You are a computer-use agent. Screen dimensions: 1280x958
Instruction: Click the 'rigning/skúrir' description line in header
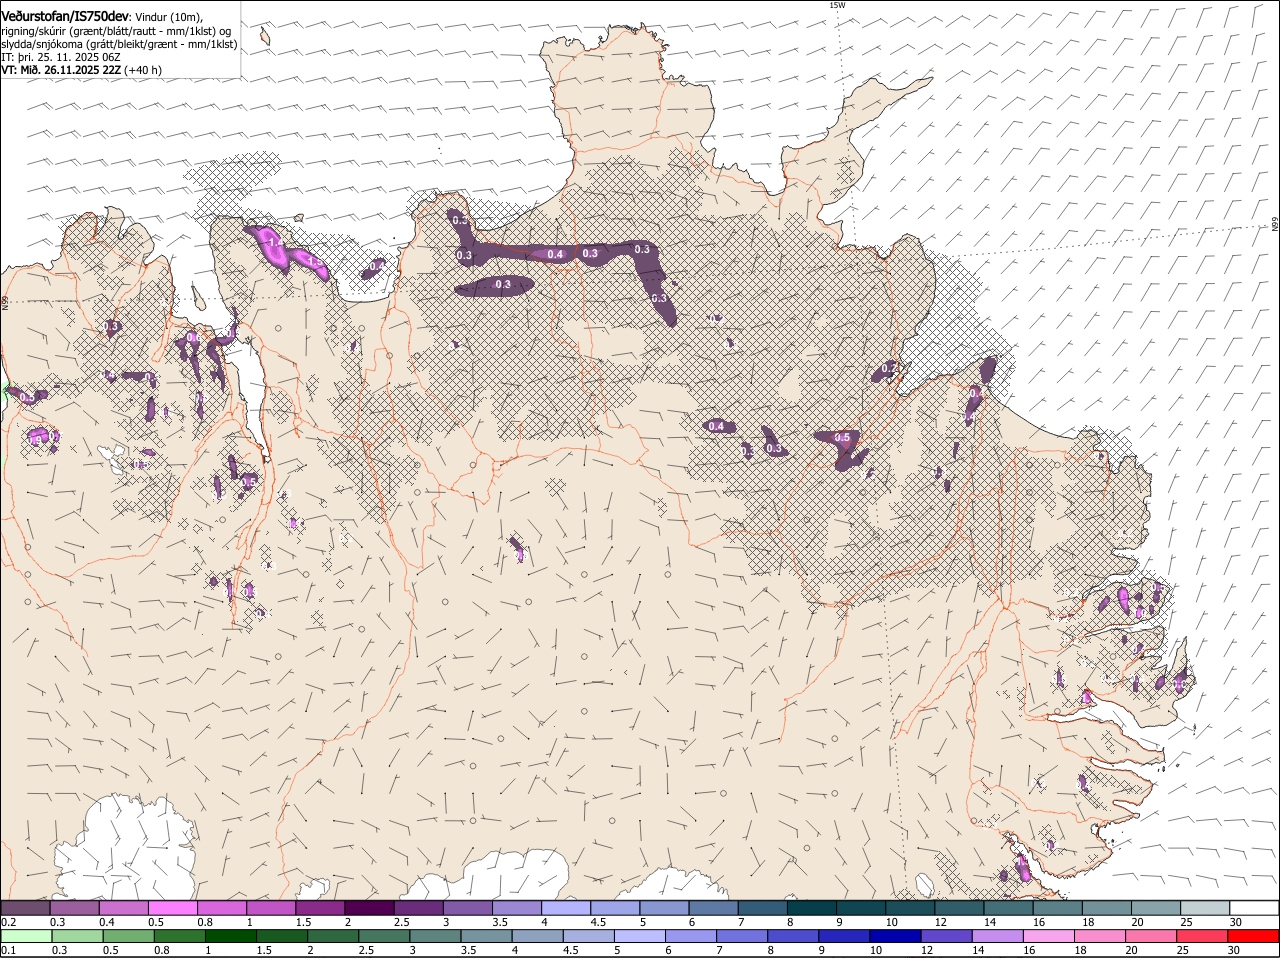(x=116, y=31)
